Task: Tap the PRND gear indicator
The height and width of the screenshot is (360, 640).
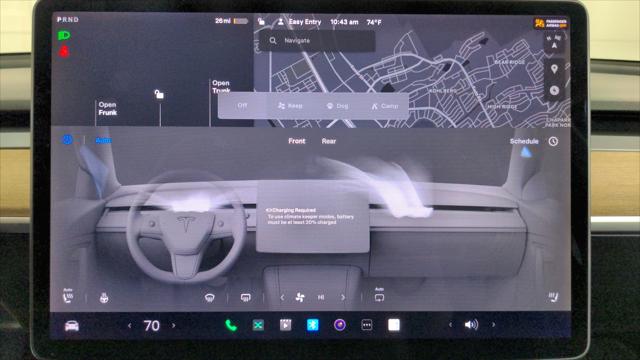Action: click(68, 19)
